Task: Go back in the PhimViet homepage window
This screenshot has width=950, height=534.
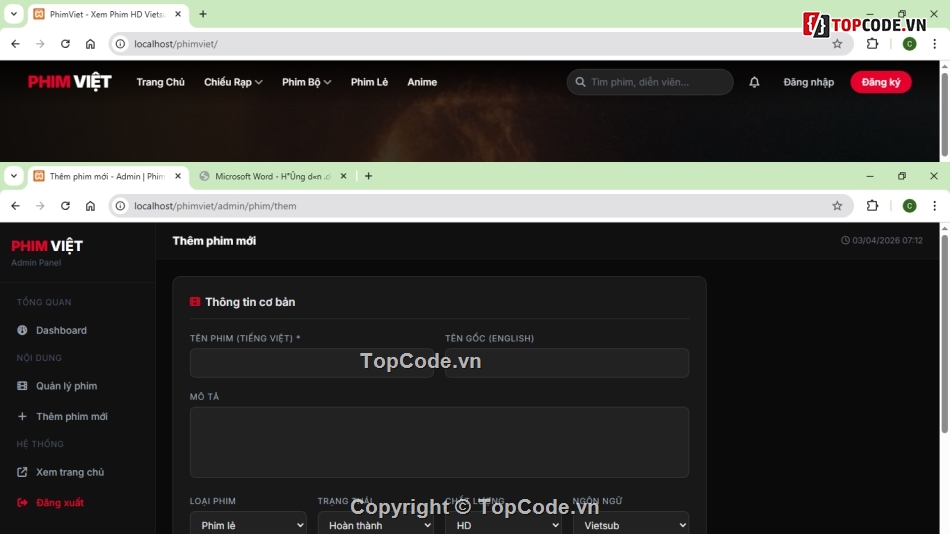Action: [16, 44]
